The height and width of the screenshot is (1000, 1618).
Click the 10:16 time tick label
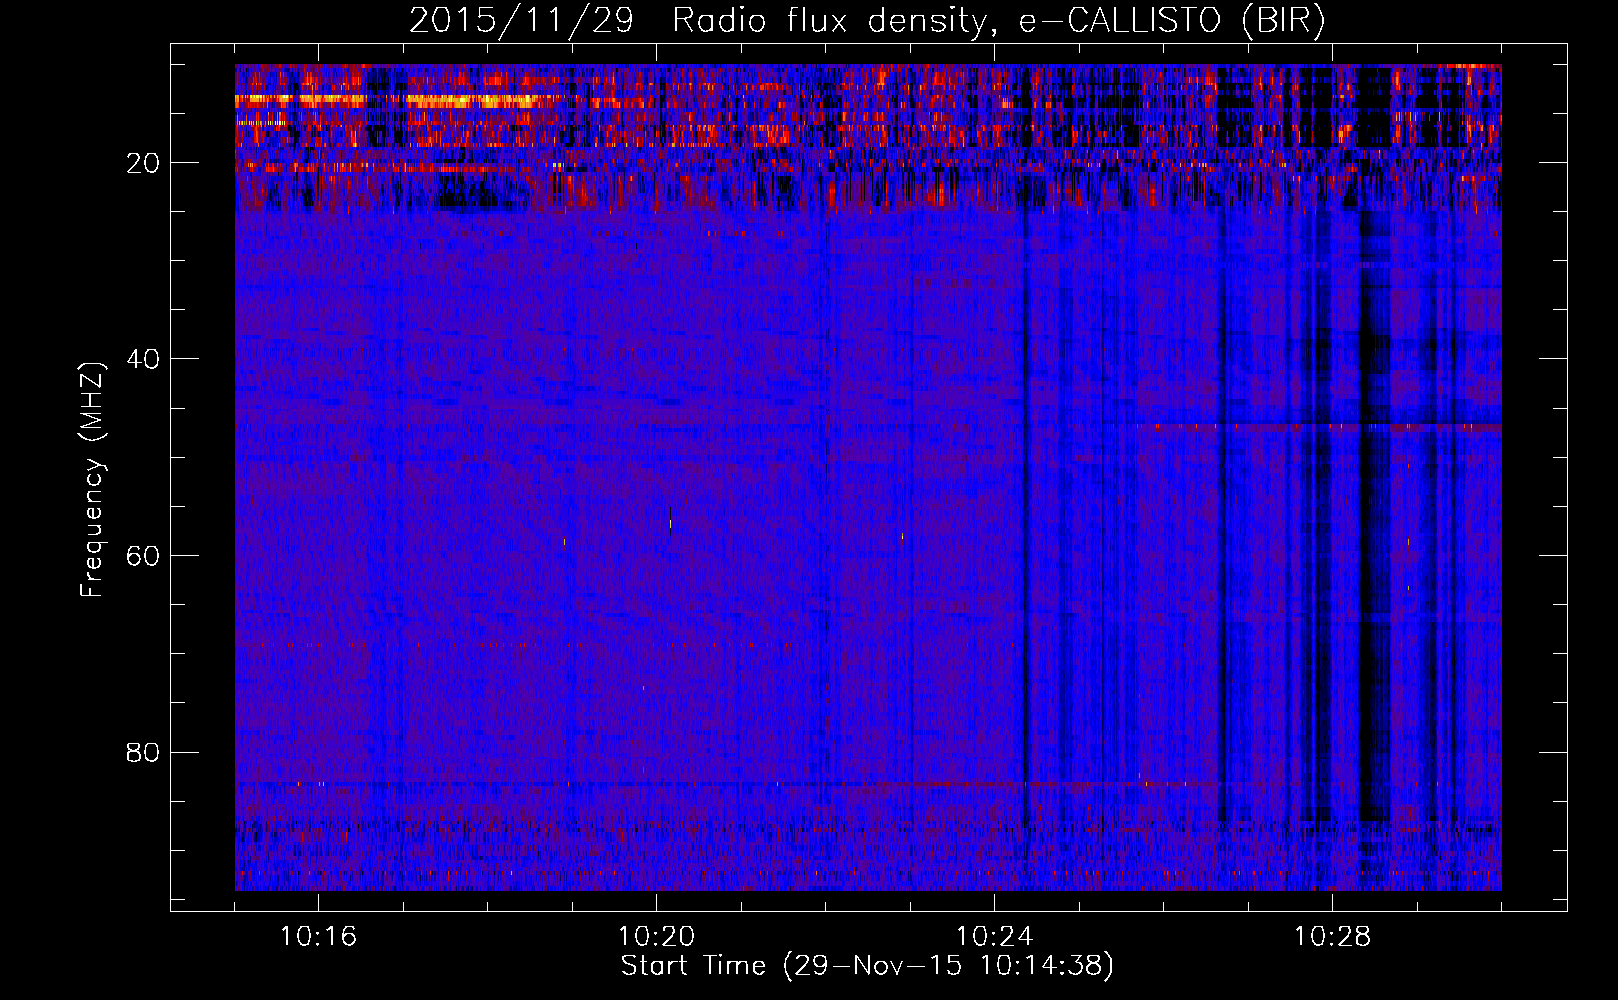318,937
